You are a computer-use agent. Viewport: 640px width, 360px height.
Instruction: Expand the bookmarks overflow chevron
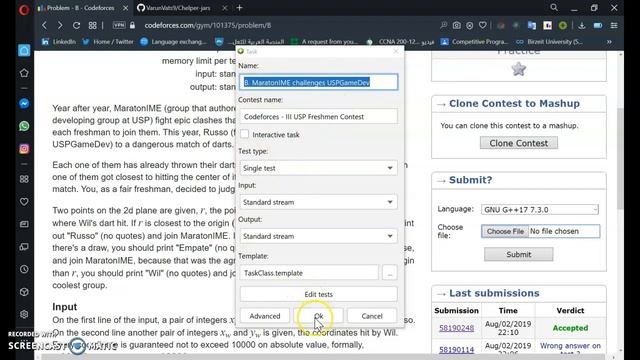coord(609,42)
